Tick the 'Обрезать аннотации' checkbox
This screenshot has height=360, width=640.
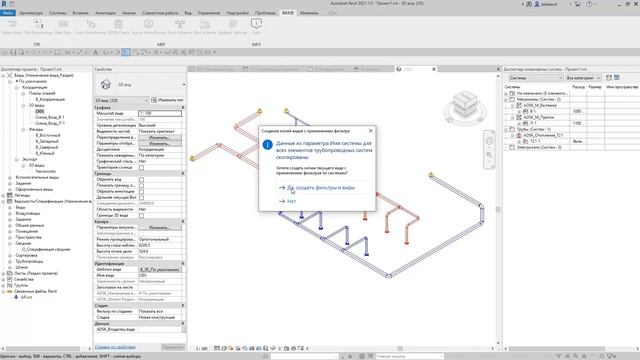[x=141, y=191]
